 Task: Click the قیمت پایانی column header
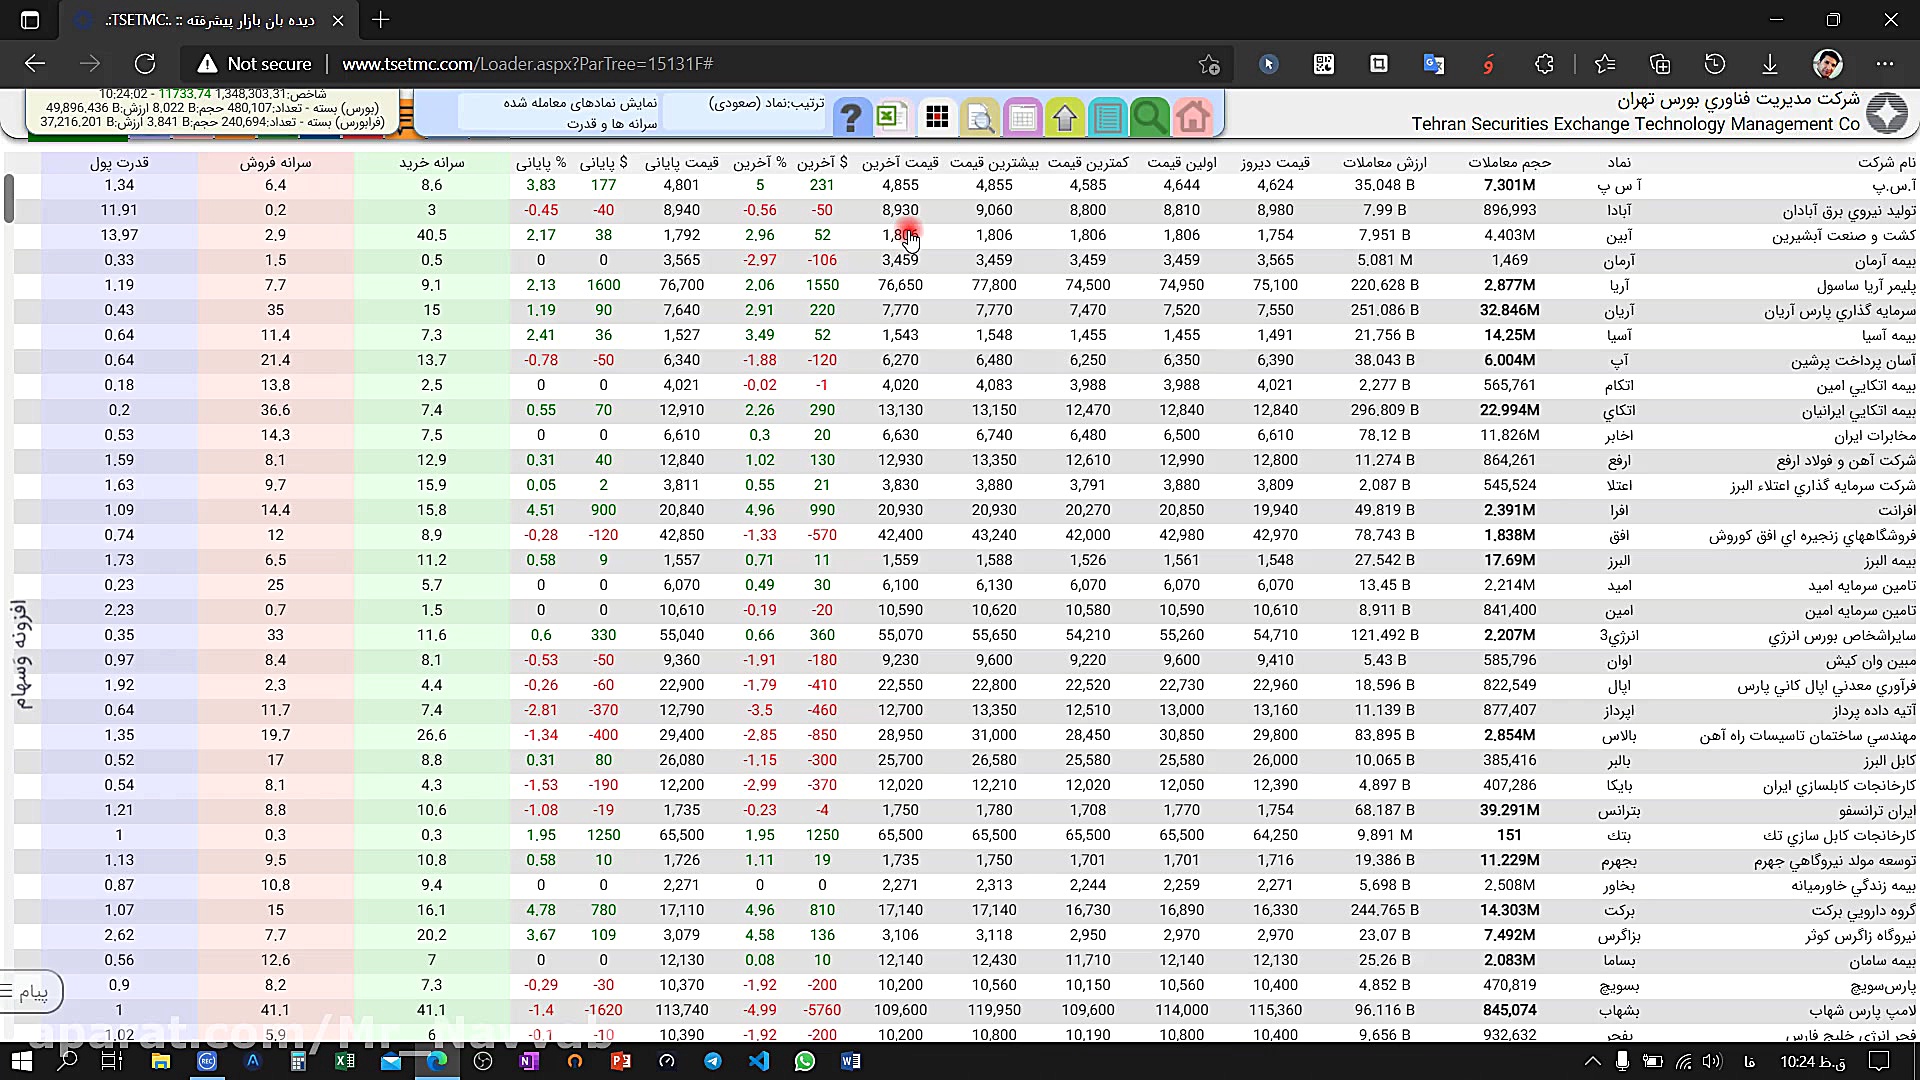pyautogui.click(x=681, y=162)
